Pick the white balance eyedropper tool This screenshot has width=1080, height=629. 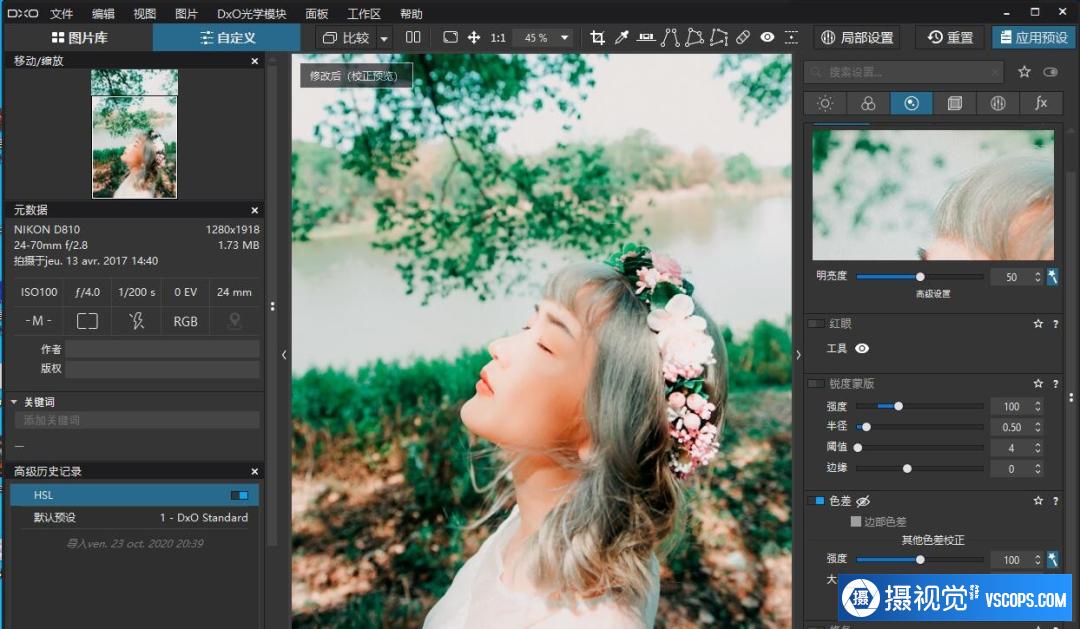coord(621,37)
